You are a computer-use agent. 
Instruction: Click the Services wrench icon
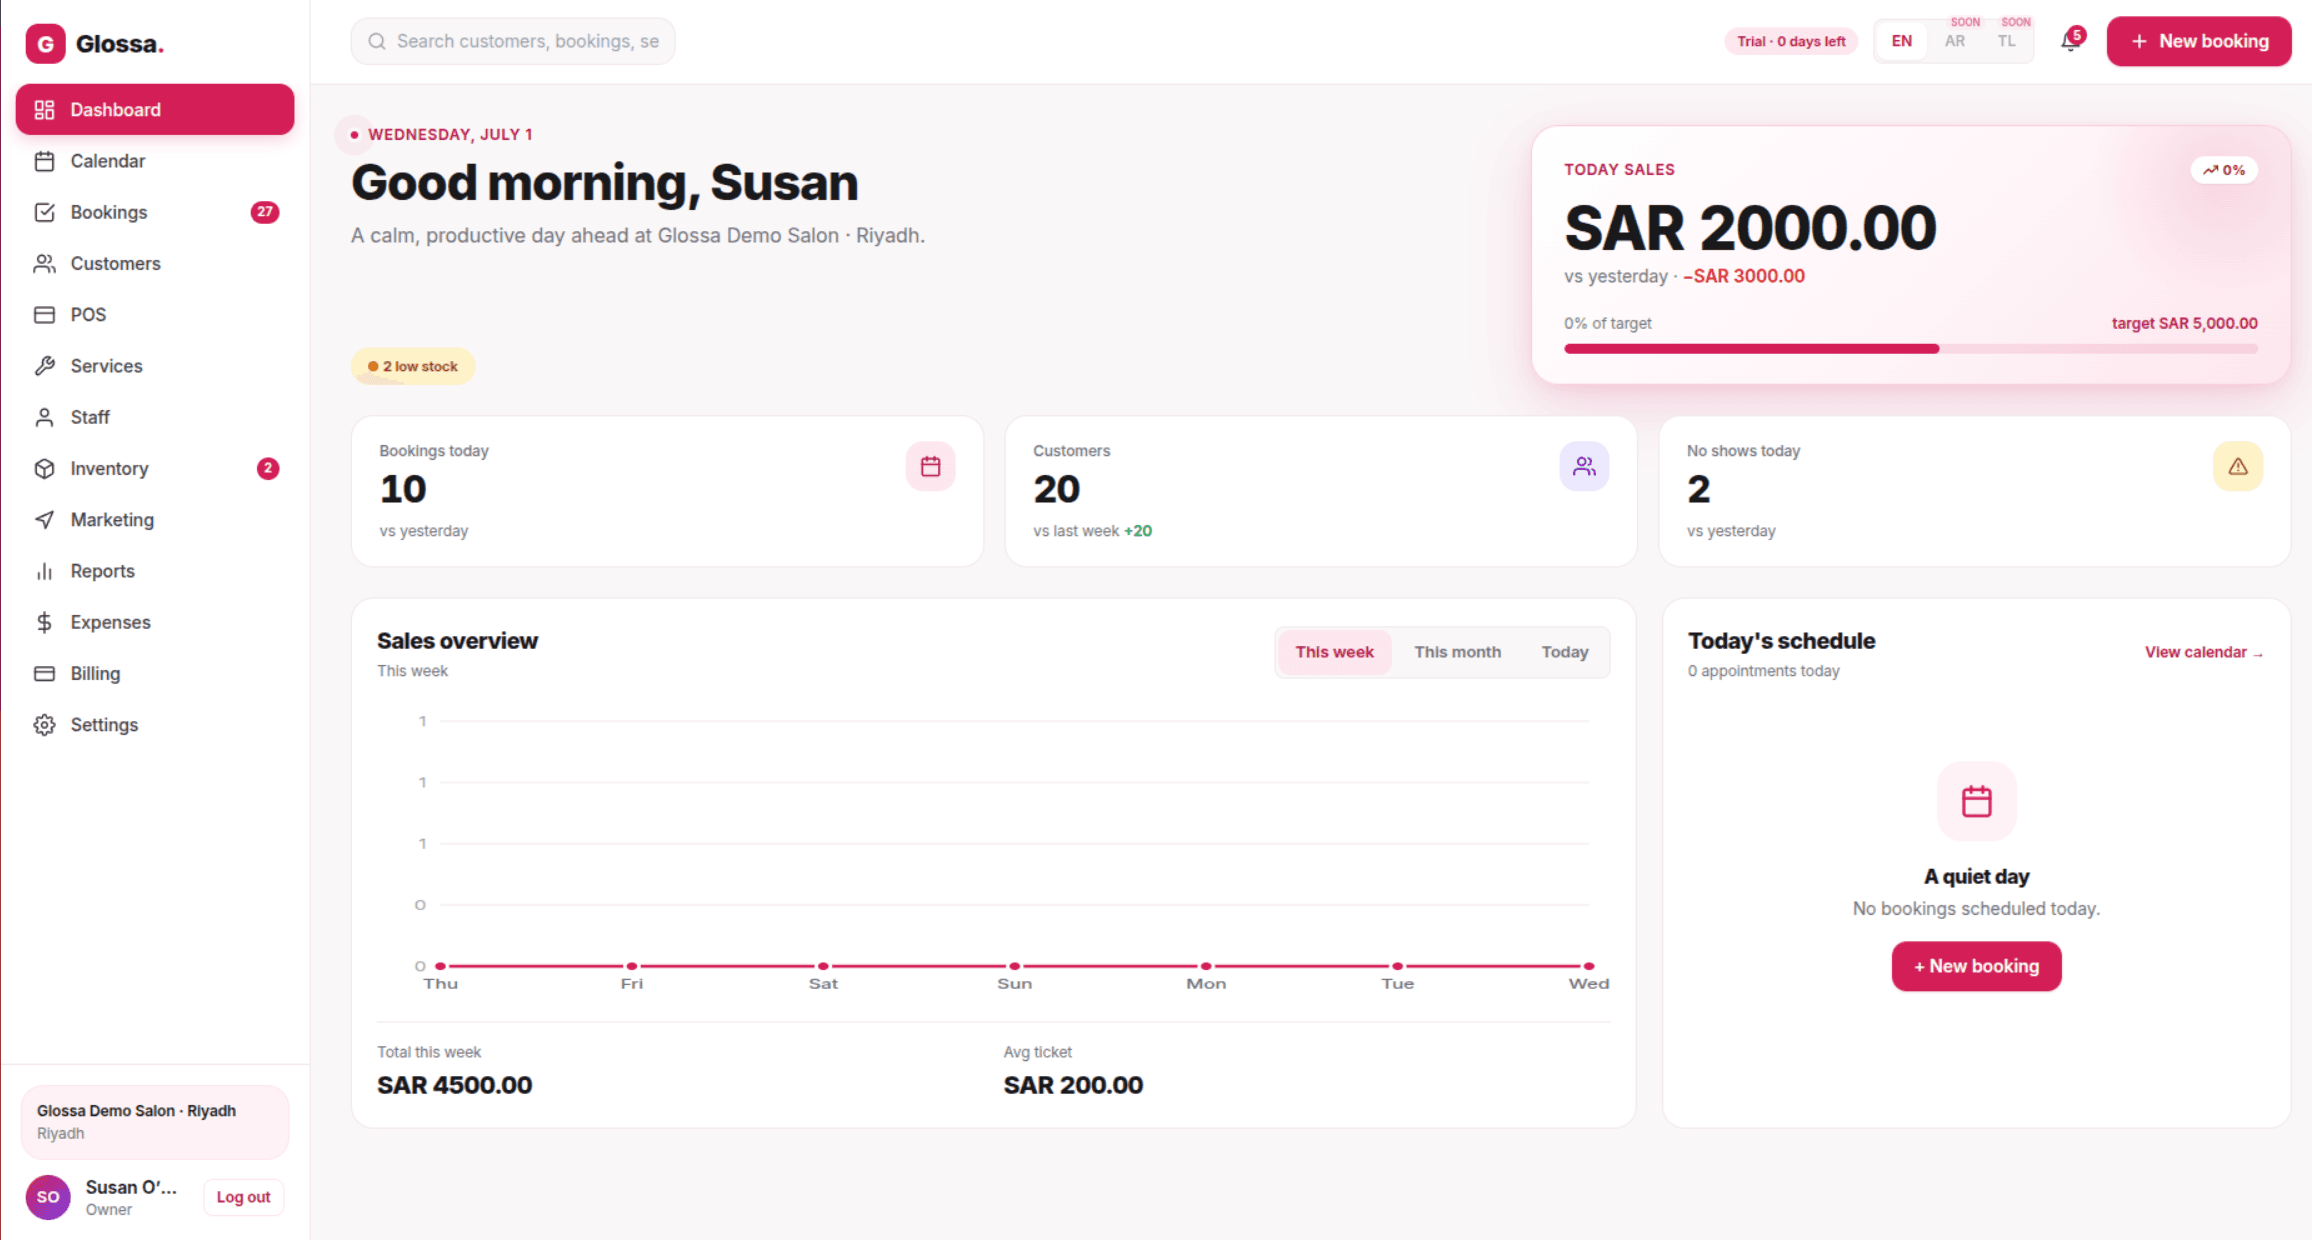44,366
